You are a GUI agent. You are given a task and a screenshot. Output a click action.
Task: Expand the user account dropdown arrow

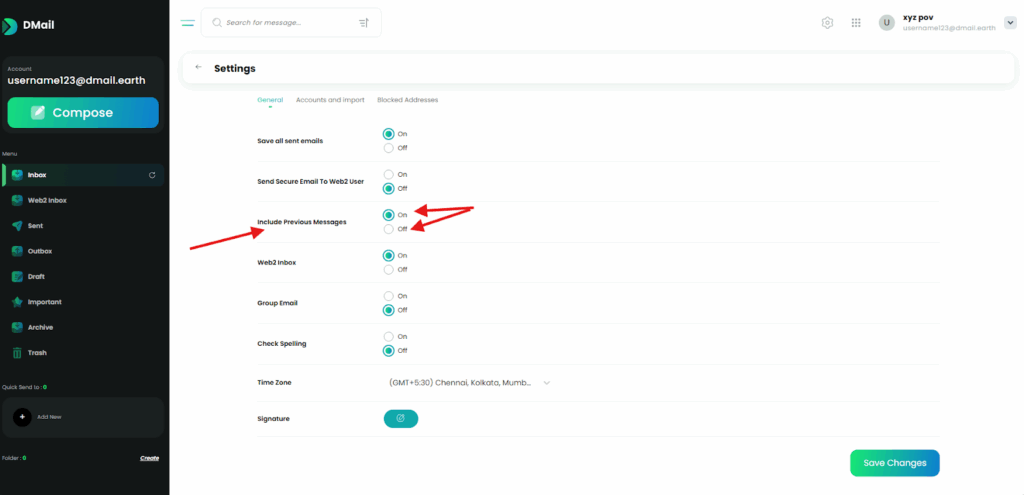click(1009, 23)
